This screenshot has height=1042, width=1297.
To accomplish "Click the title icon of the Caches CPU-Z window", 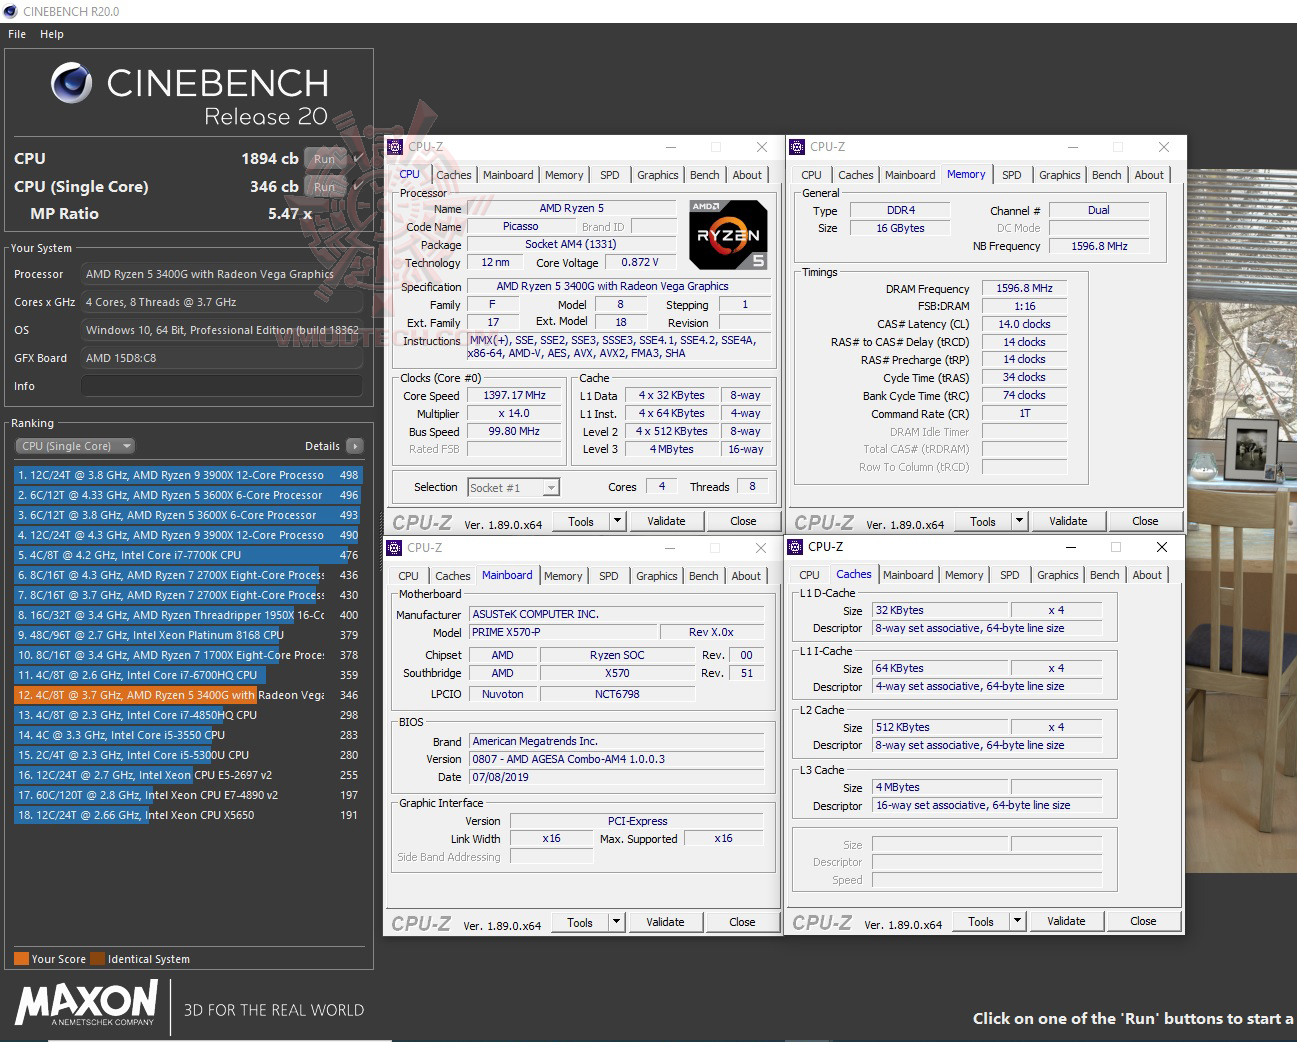I will (796, 547).
